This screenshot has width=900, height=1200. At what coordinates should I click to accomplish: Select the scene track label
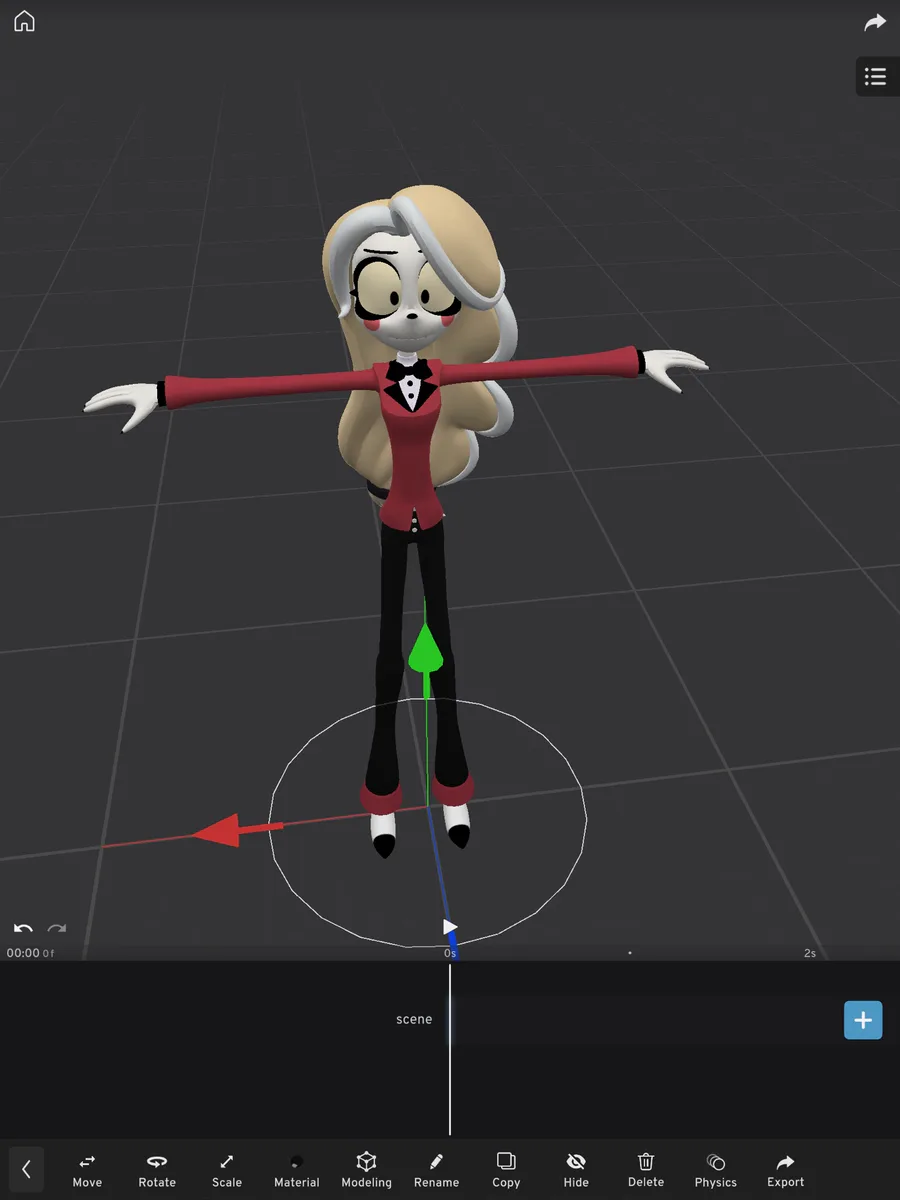[414, 1020]
